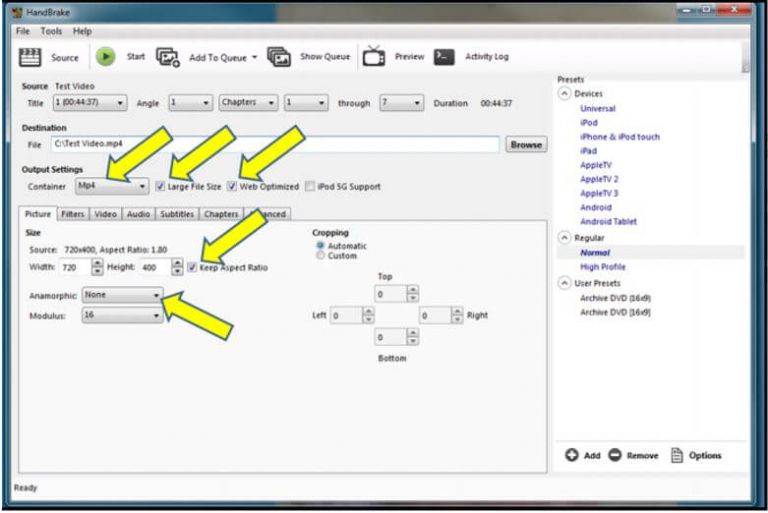
Task: Open the preset Options document icon
Action: (676, 455)
